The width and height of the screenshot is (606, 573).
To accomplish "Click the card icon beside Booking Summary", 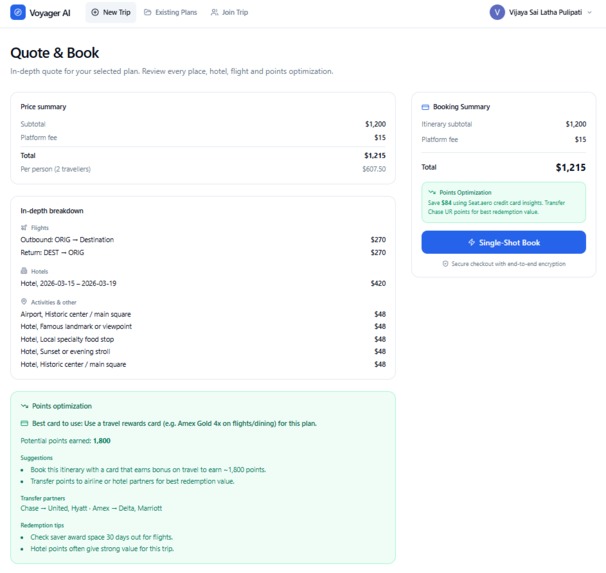I will pos(425,107).
